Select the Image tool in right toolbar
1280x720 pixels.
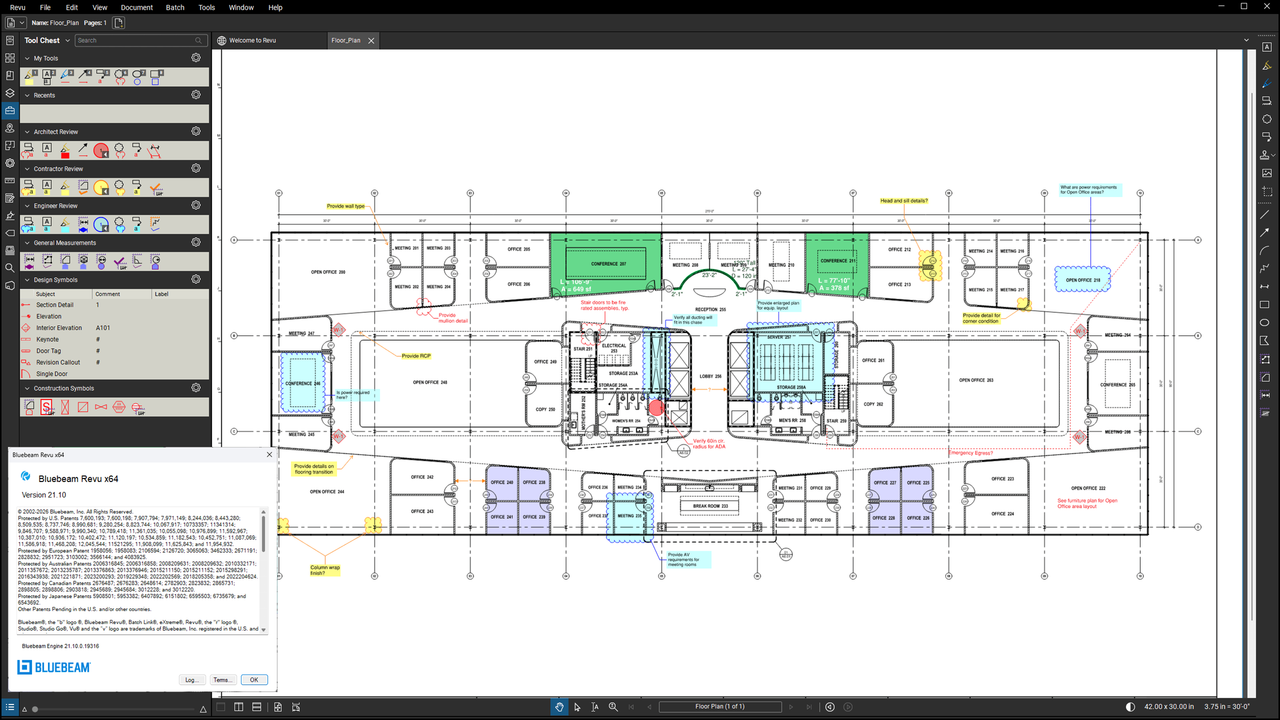coord(1266,173)
